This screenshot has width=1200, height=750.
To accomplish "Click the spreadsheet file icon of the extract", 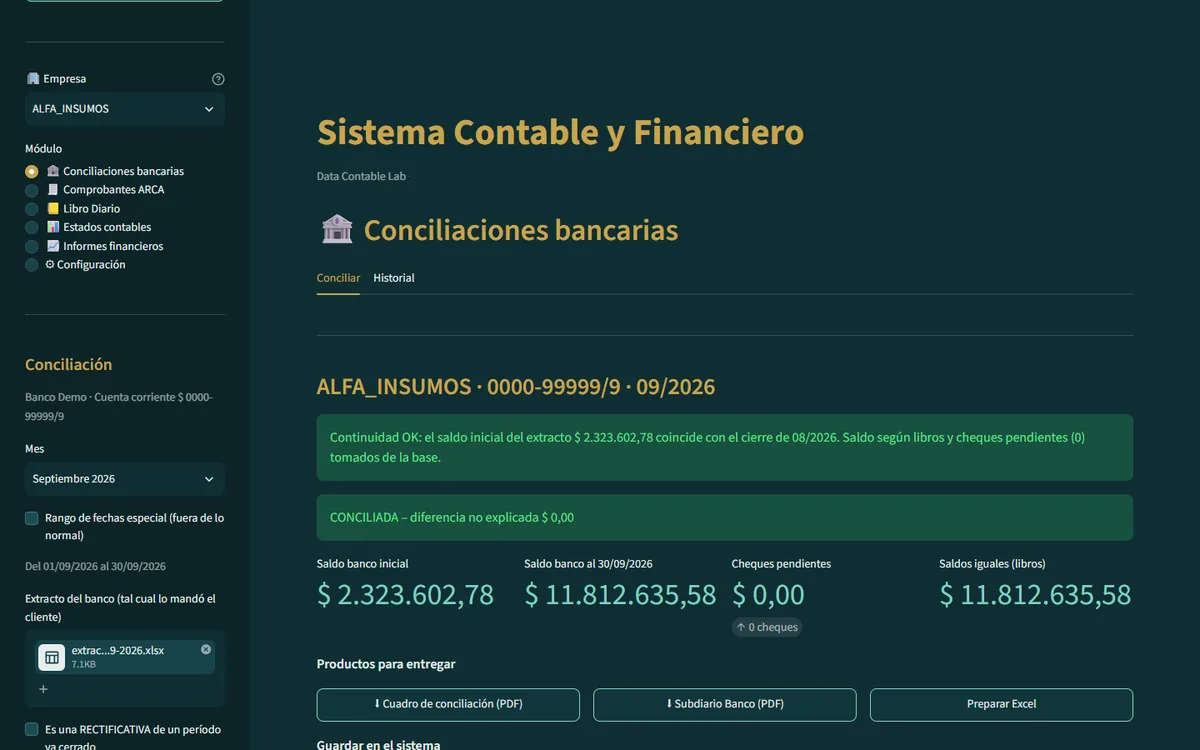I will tap(52, 657).
